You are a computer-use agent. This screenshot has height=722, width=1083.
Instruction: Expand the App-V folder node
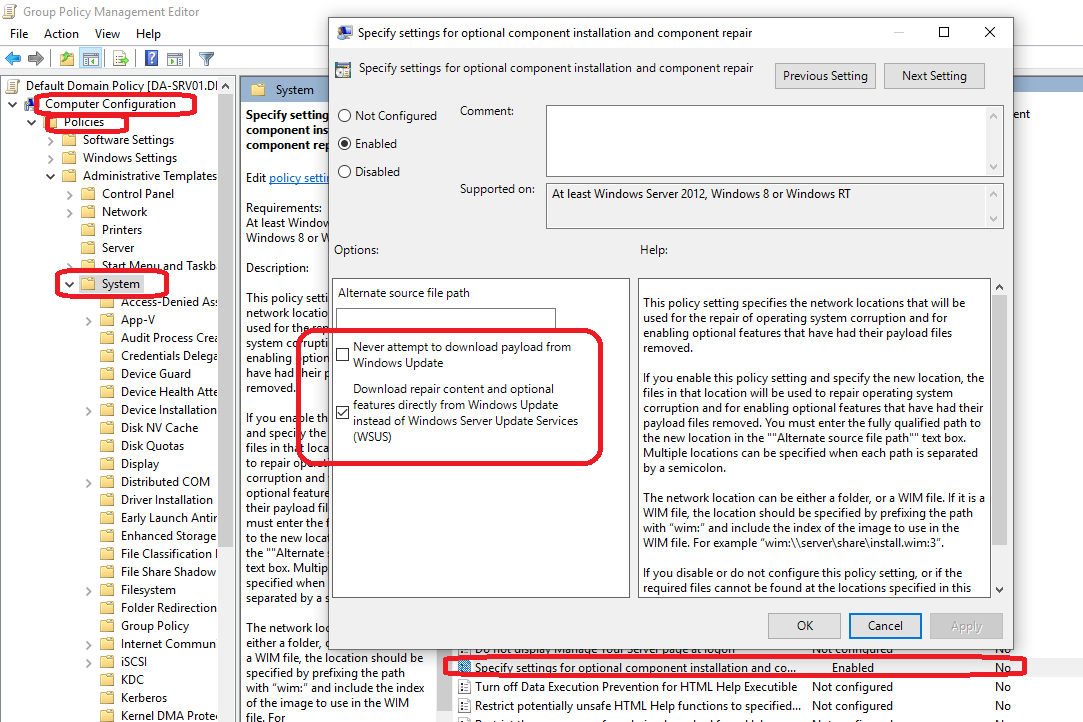pos(89,320)
